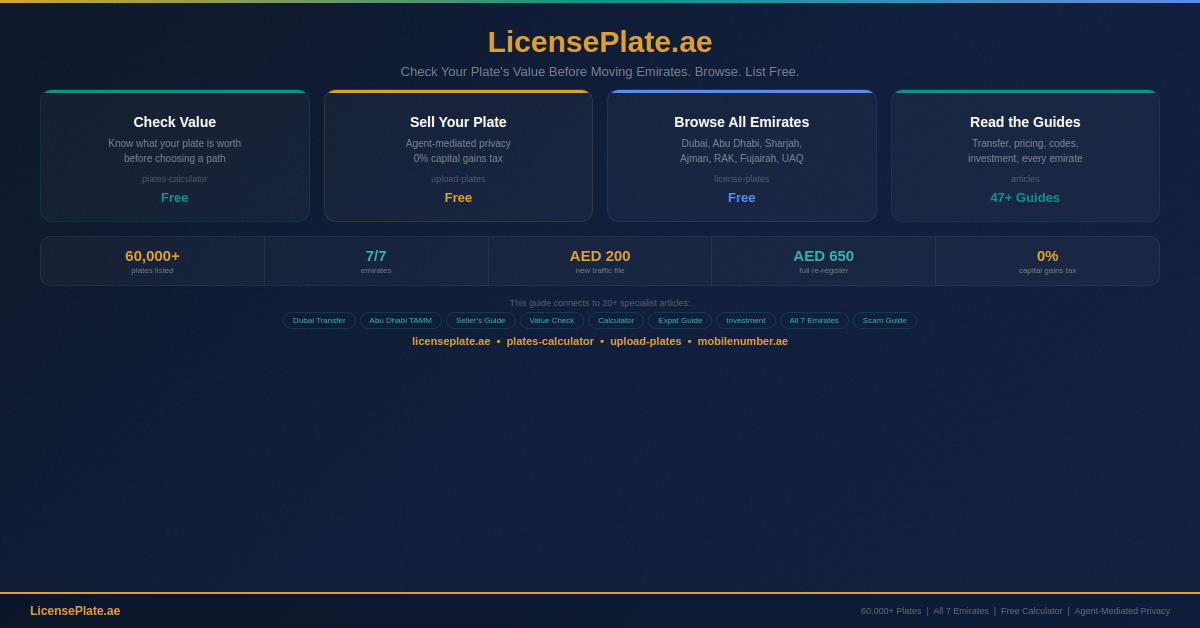Click the Dubai Transfer pill link
This screenshot has height=628, width=1200.
[x=319, y=320]
